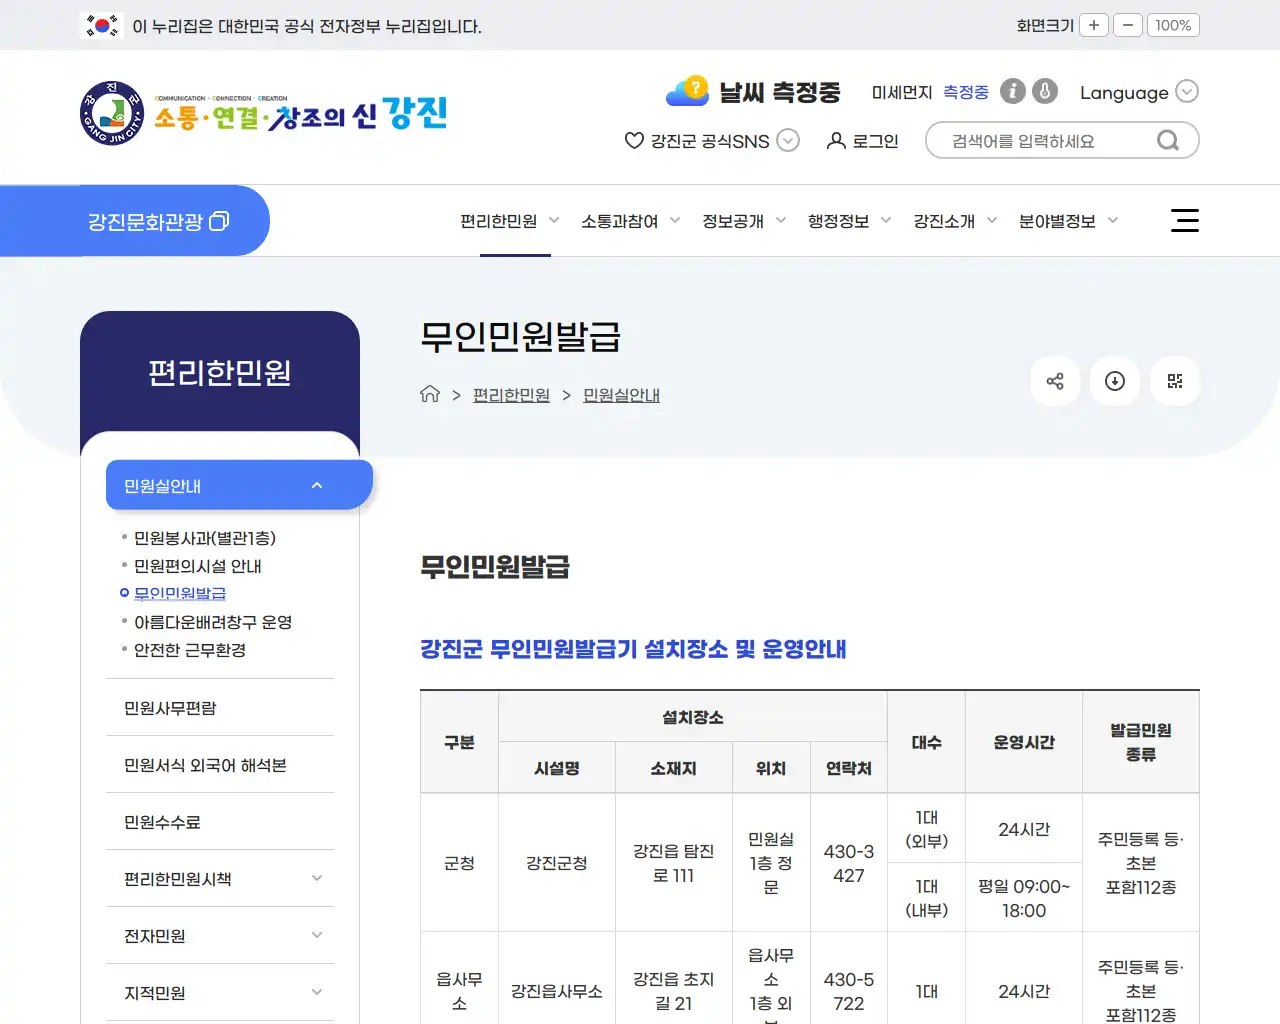Click the download icon button
Screen dimensions: 1280x1024
click(1115, 381)
